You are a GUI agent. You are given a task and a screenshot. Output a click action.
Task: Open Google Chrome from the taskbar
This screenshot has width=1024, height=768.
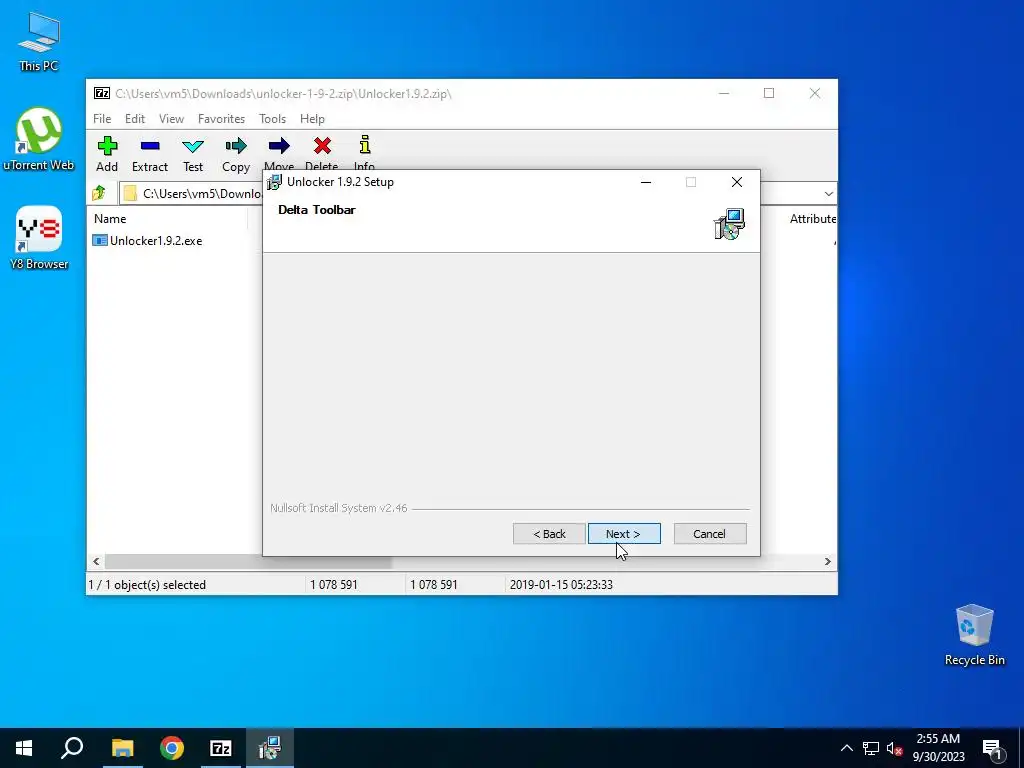pyautogui.click(x=172, y=748)
